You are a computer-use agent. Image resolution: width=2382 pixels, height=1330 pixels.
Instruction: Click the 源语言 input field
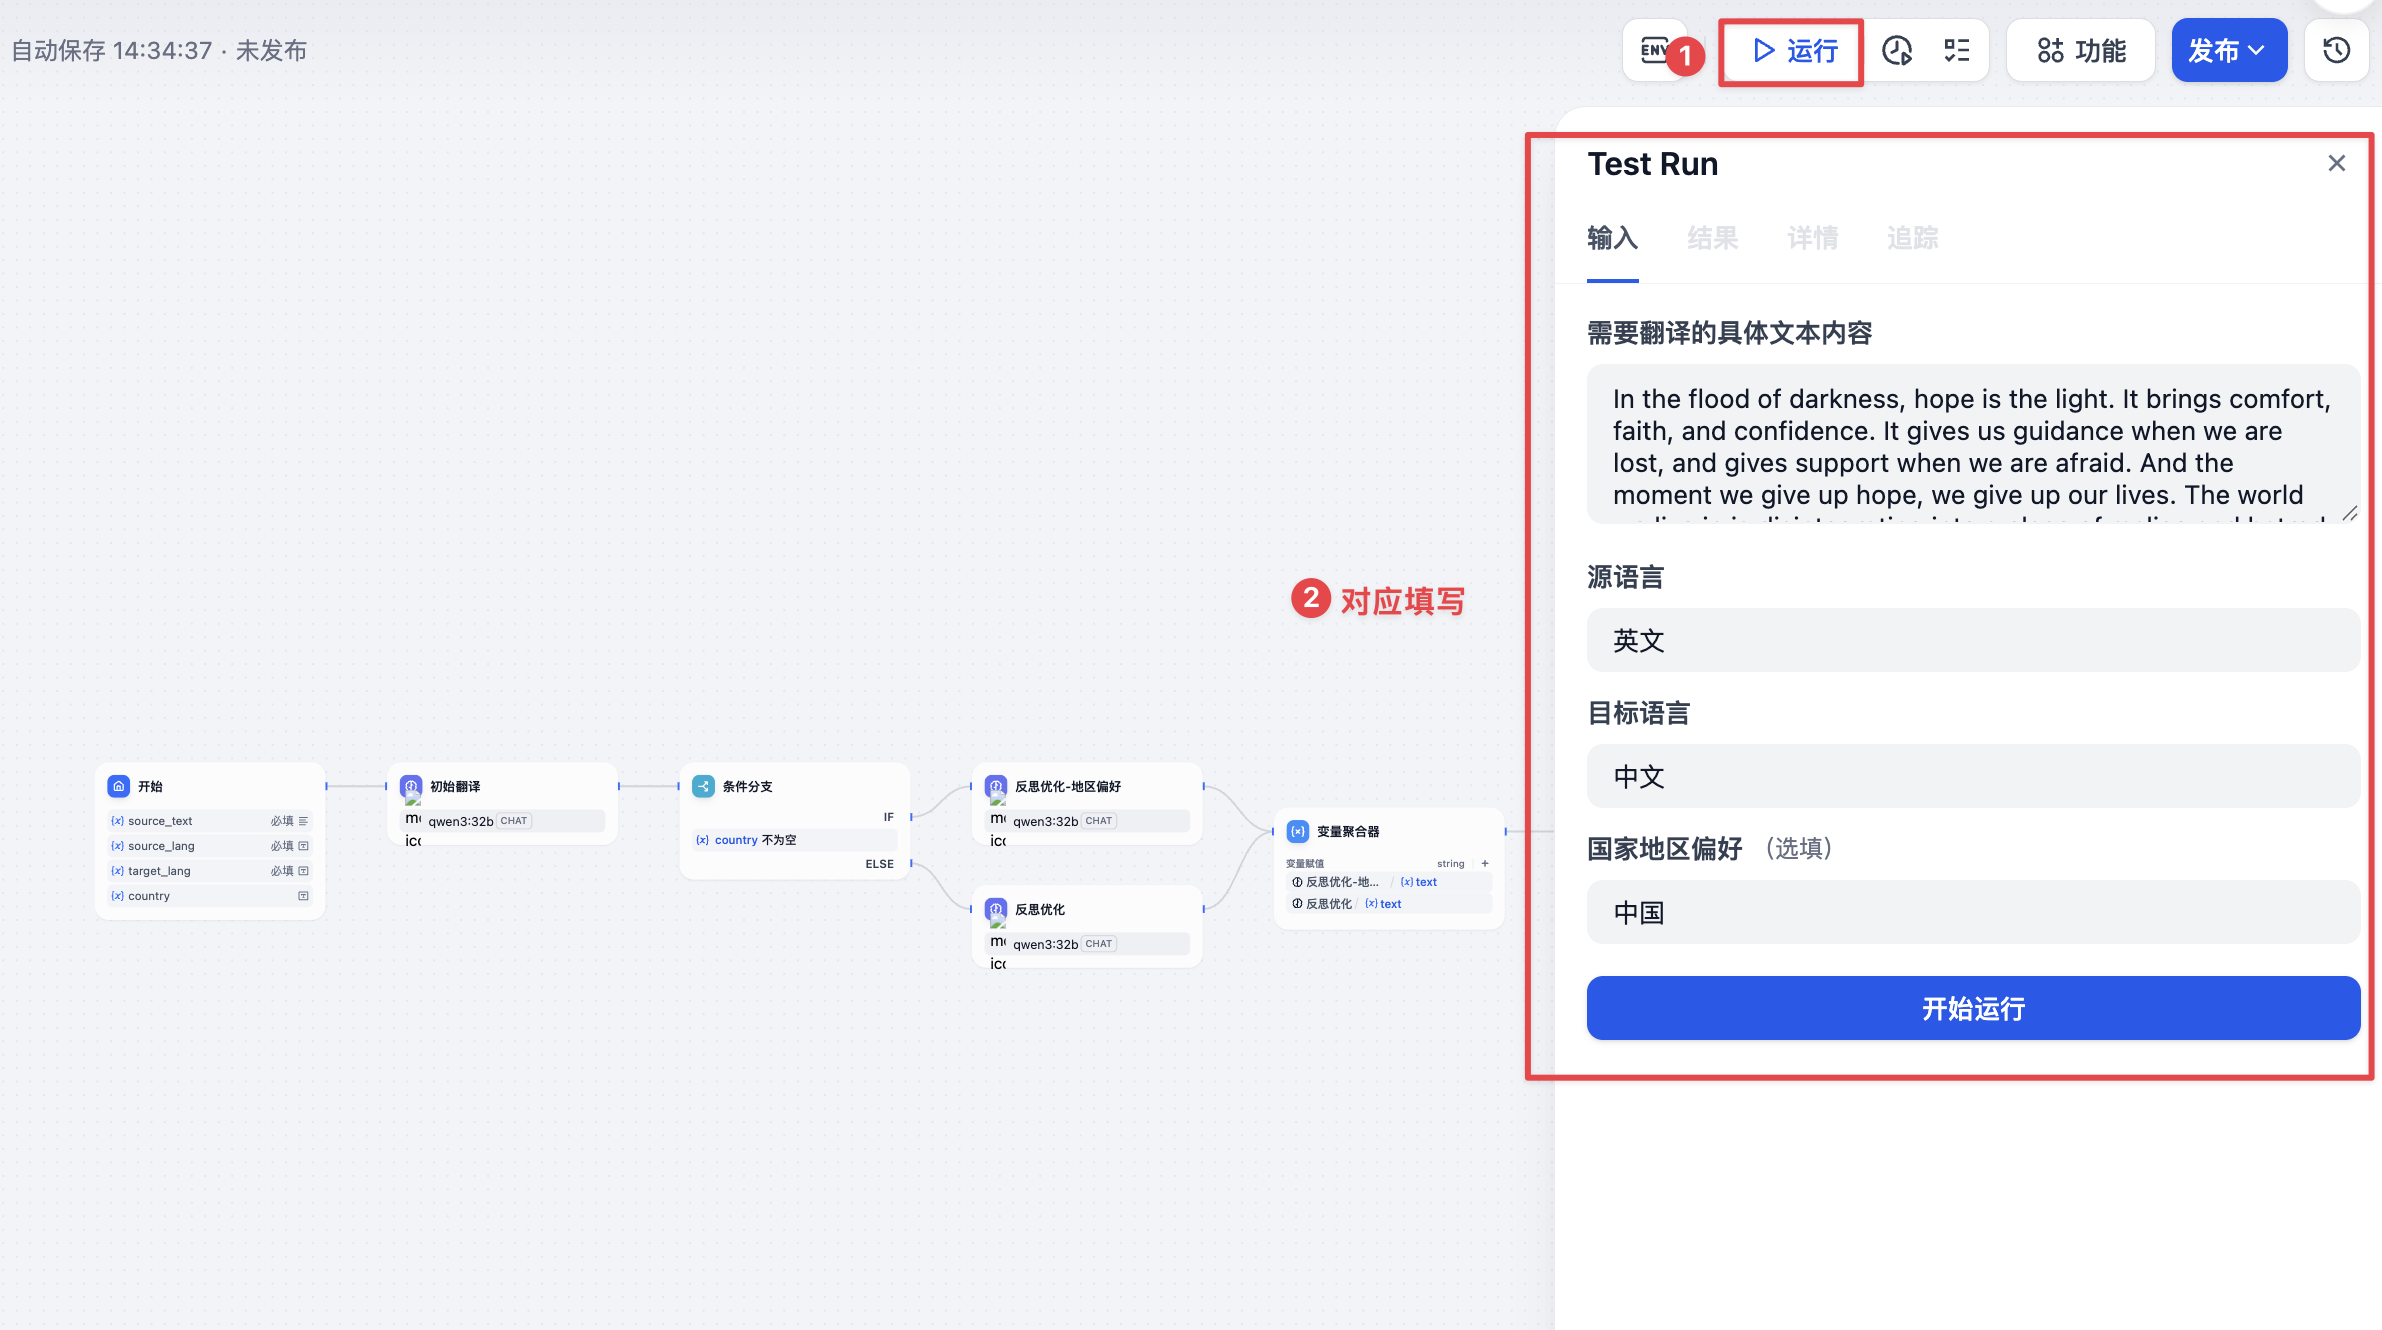[1973, 640]
